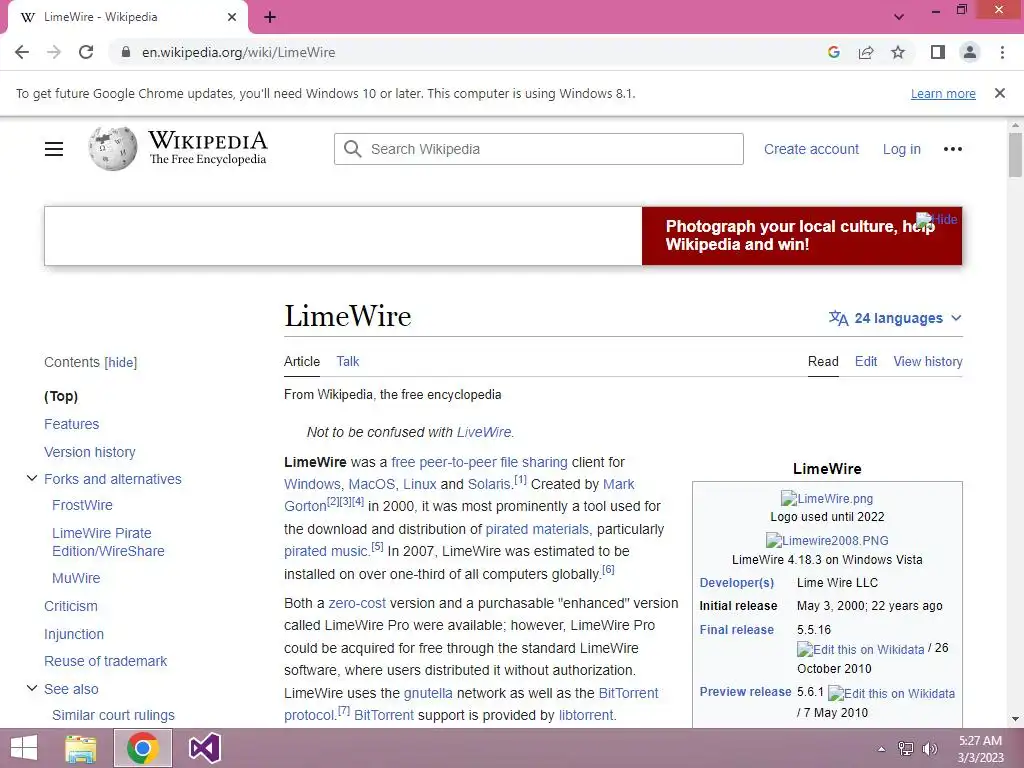The width and height of the screenshot is (1024, 768).
Task: Open Chrome's three-dot menu
Action: 1002,52
